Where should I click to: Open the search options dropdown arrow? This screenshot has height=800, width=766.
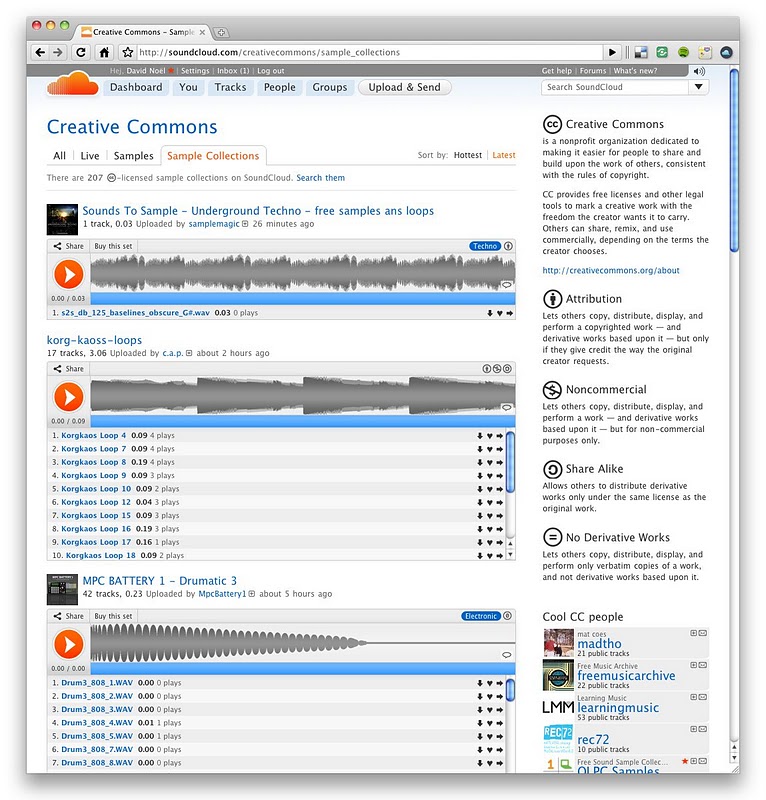click(x=698, y=87)
